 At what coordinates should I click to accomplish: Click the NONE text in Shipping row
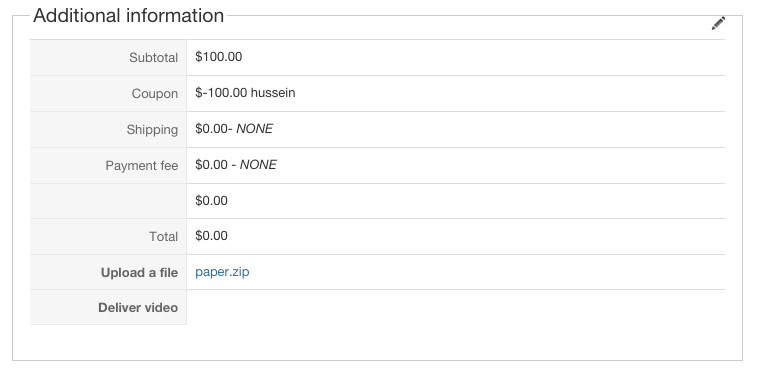(x=255, y=128)
